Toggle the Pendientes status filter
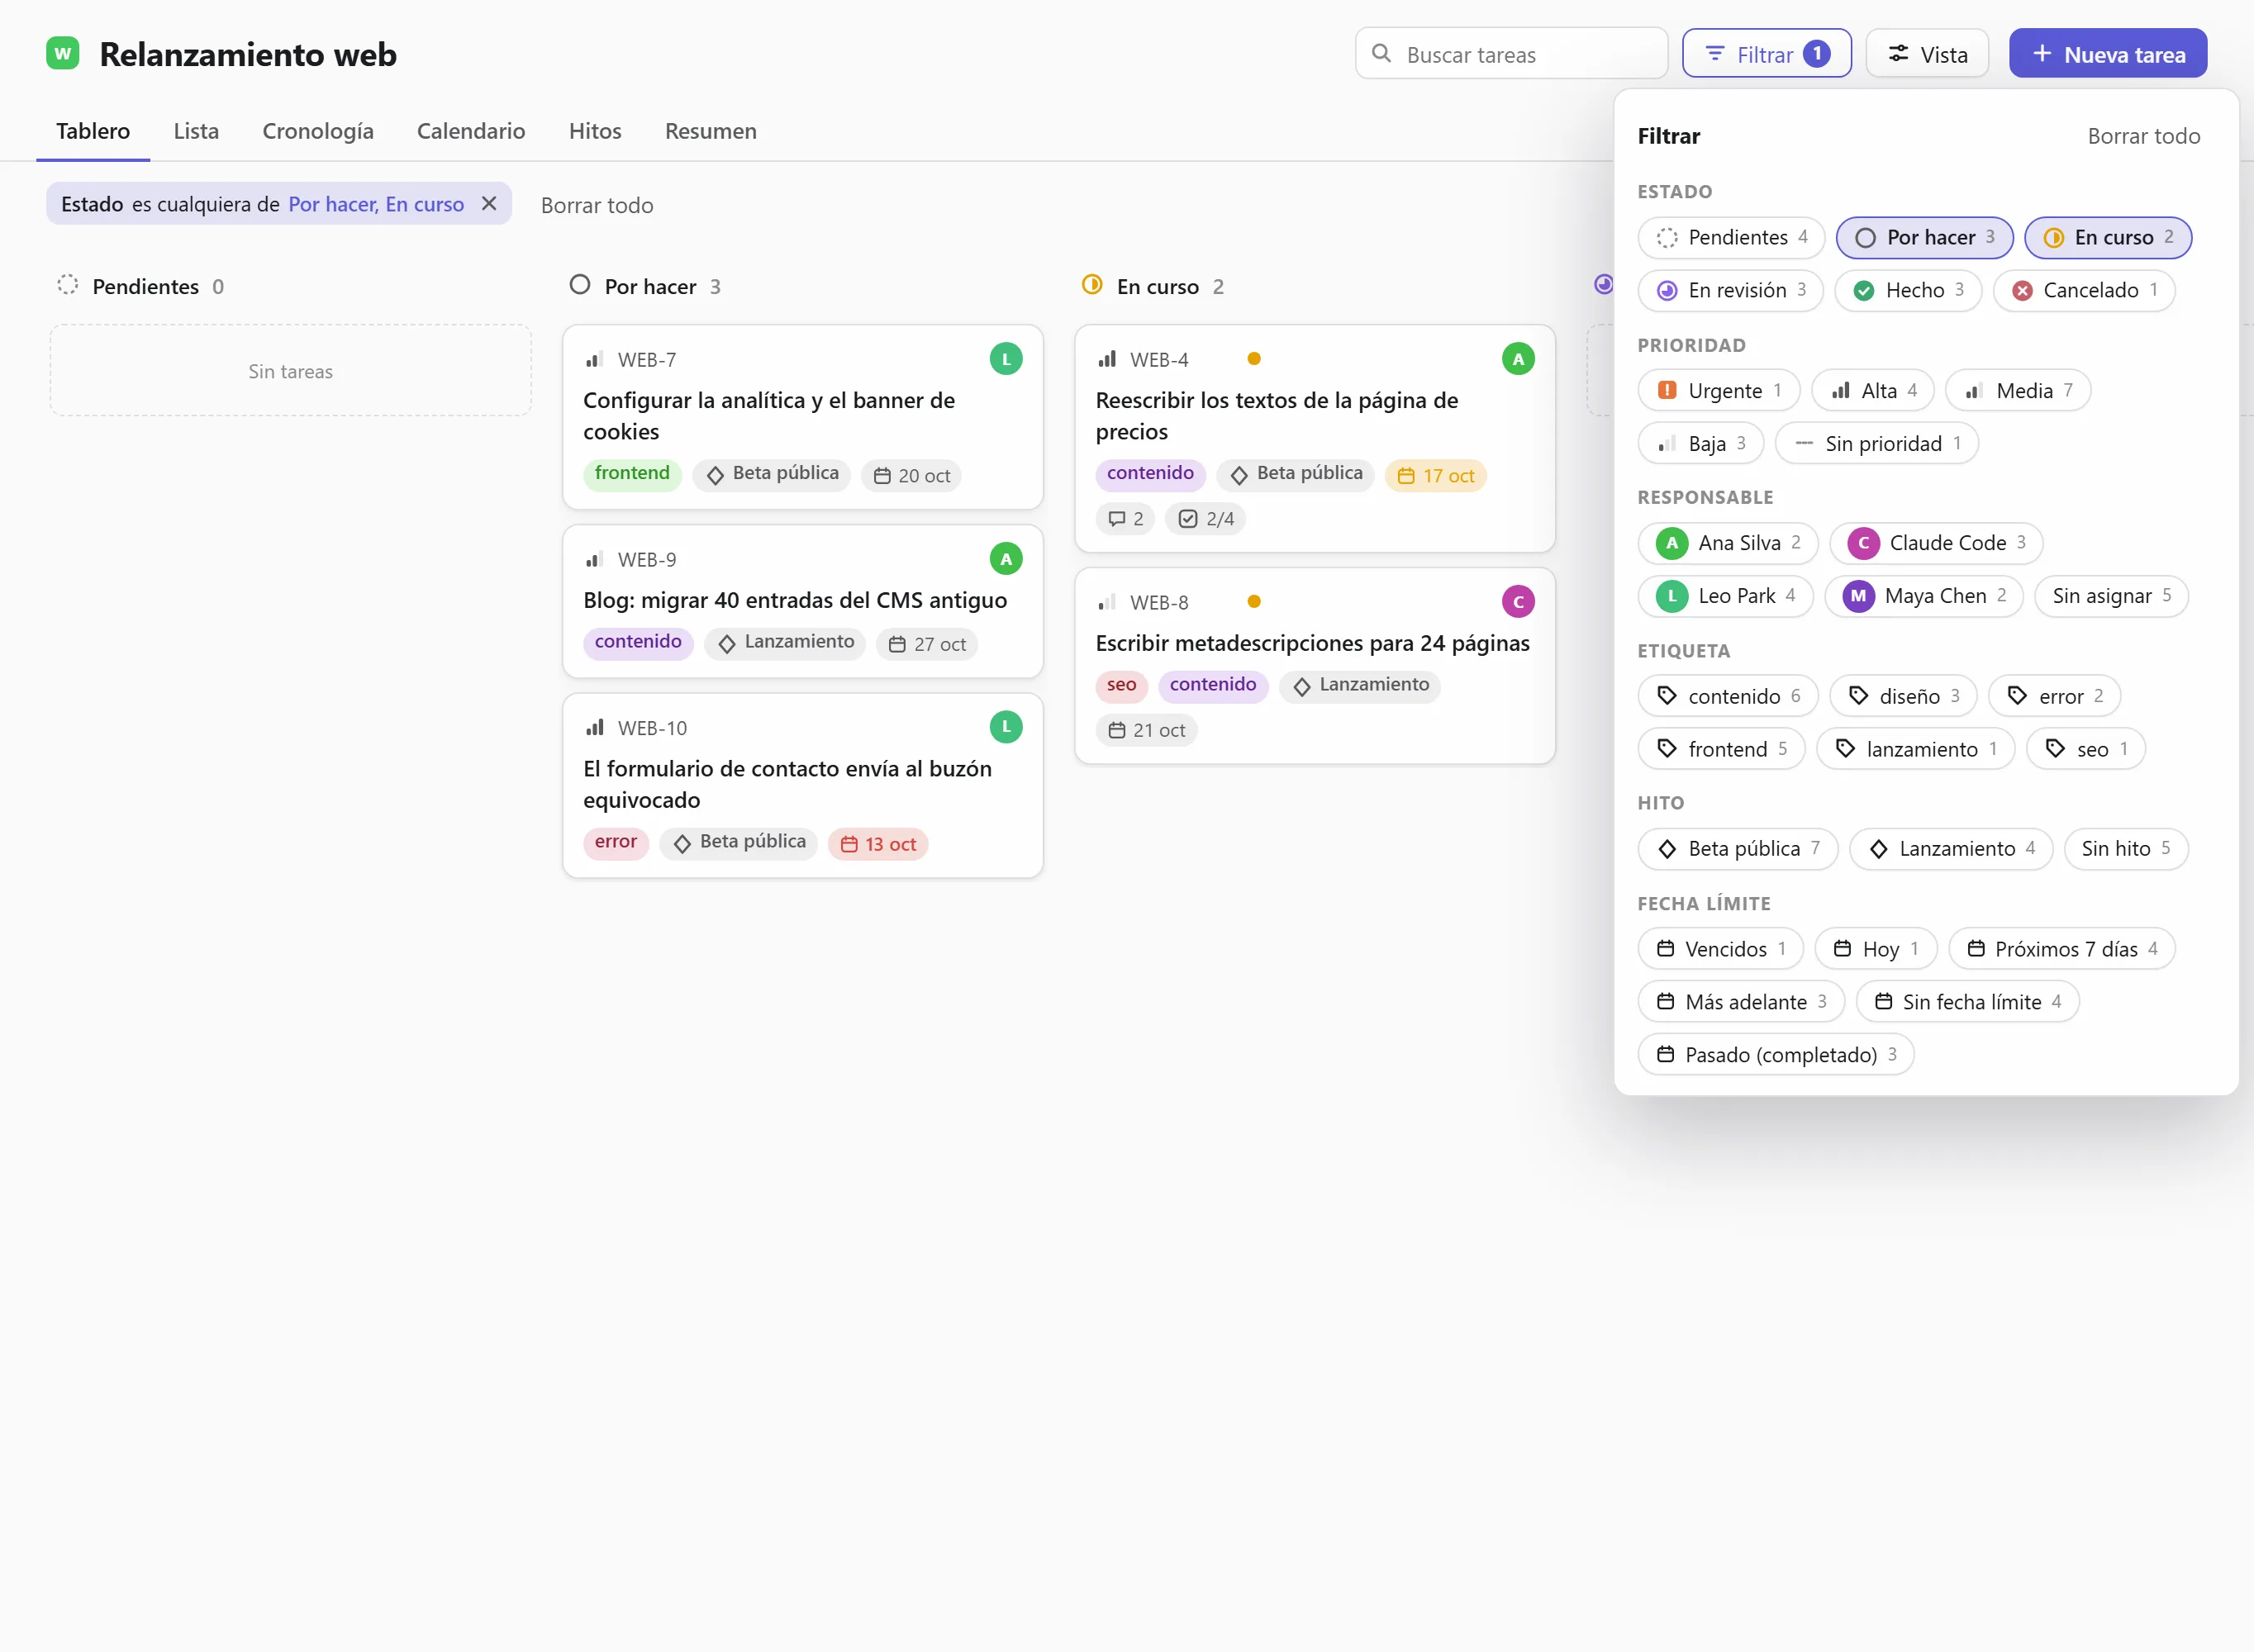 click(x=1731, y=238)
